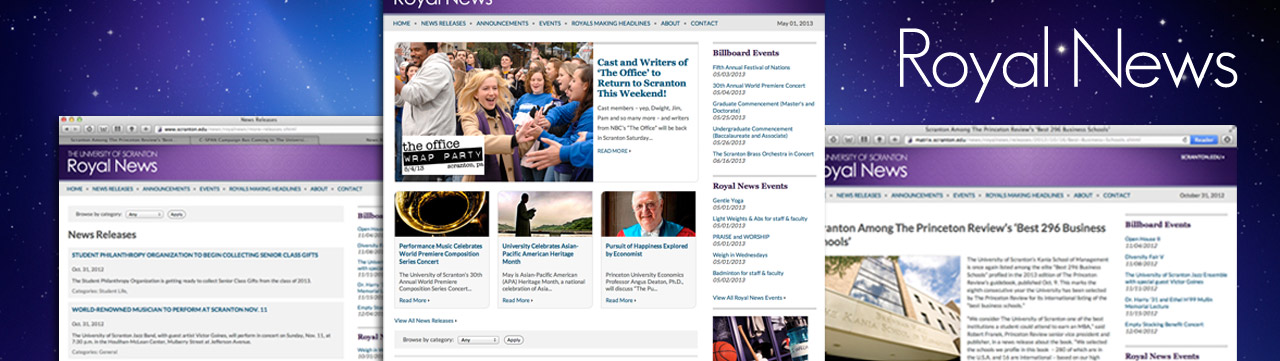Open Badminton for staff & faculty event
1280x361 pixels.
pos(748,272)
